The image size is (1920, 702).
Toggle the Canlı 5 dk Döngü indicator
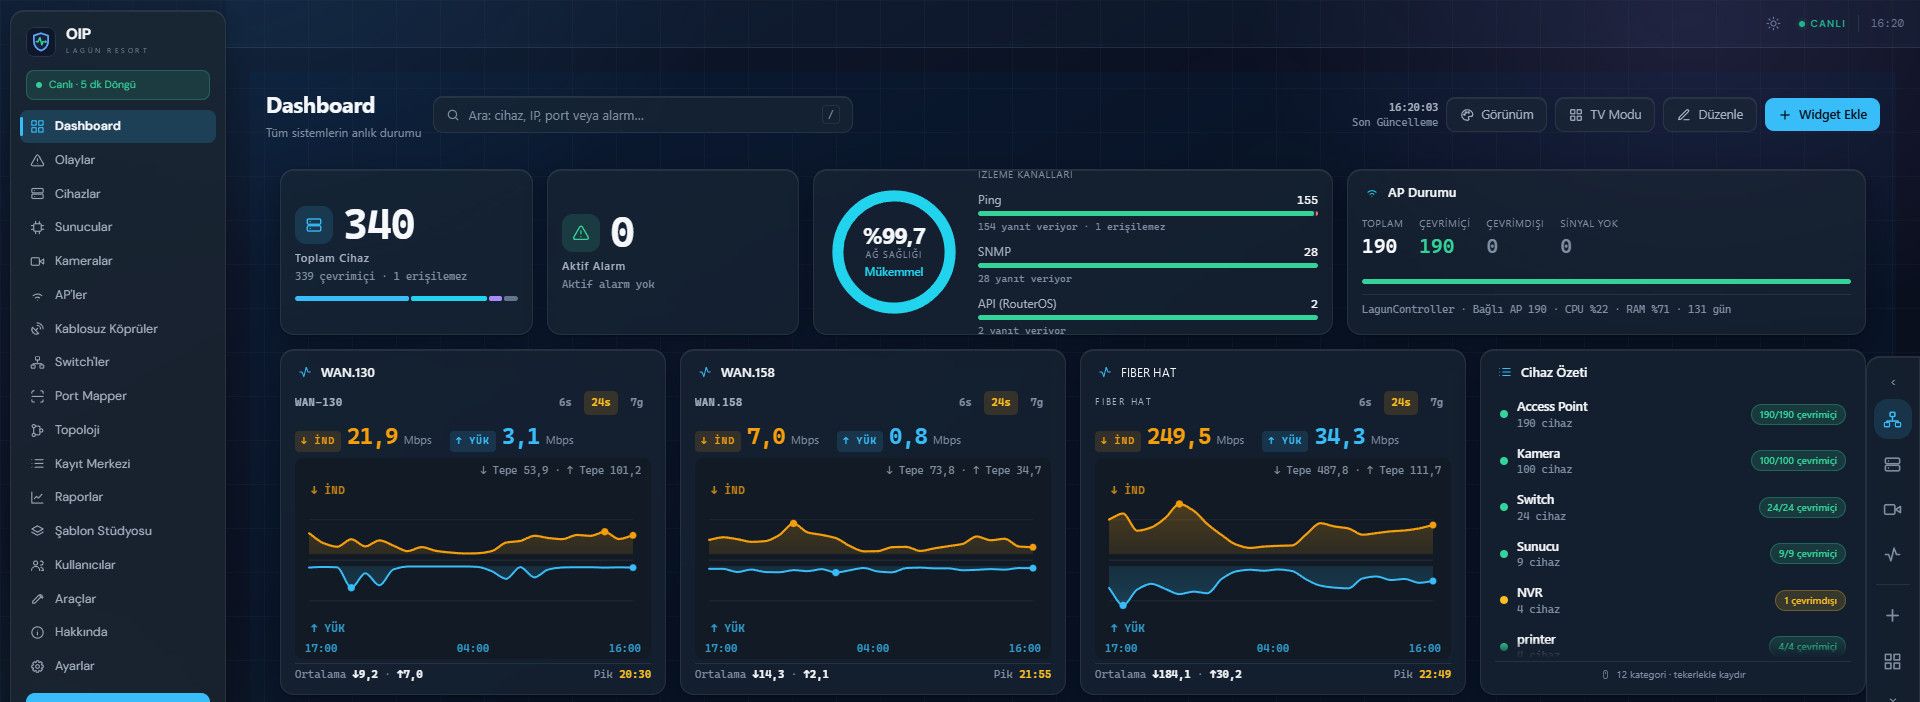coord(118,85)
